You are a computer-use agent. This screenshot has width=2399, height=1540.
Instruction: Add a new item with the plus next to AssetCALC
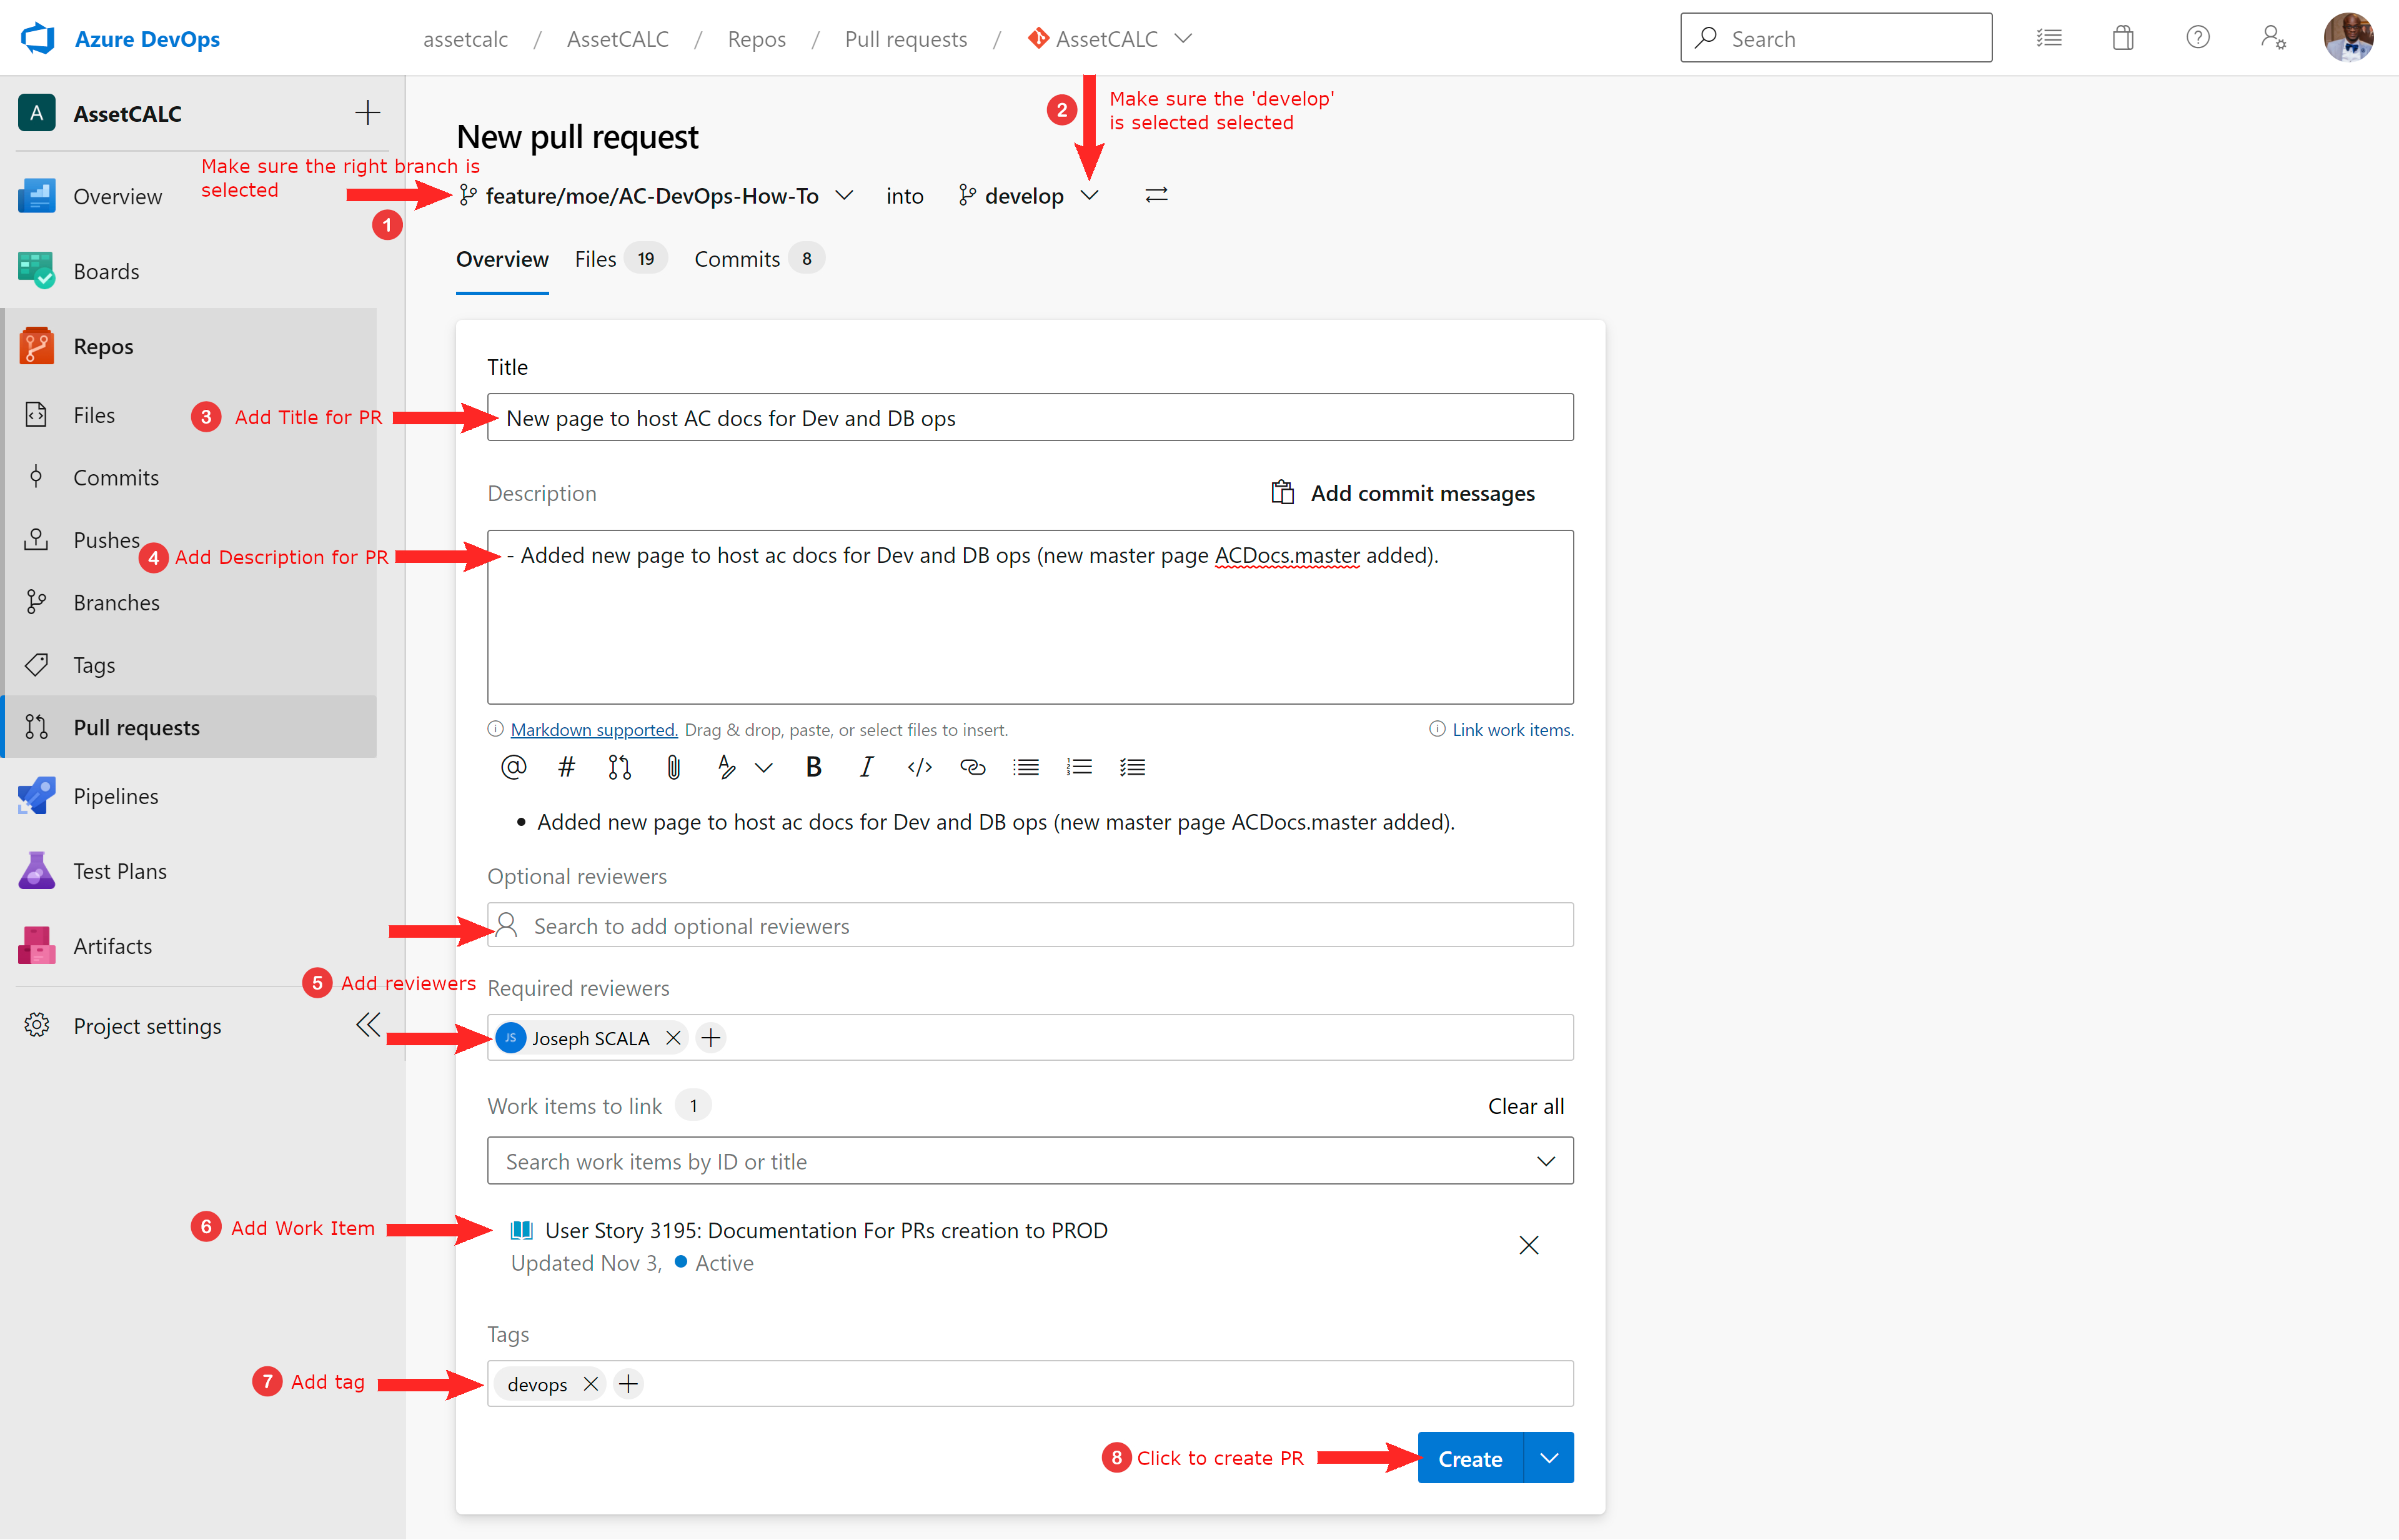click(367, 113)
